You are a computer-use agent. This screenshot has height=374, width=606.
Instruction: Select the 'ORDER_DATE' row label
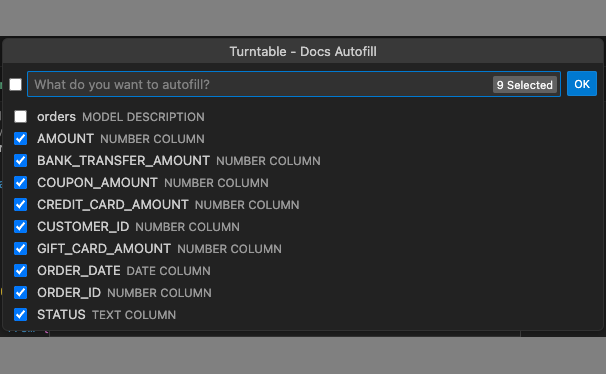click(78, 271)
